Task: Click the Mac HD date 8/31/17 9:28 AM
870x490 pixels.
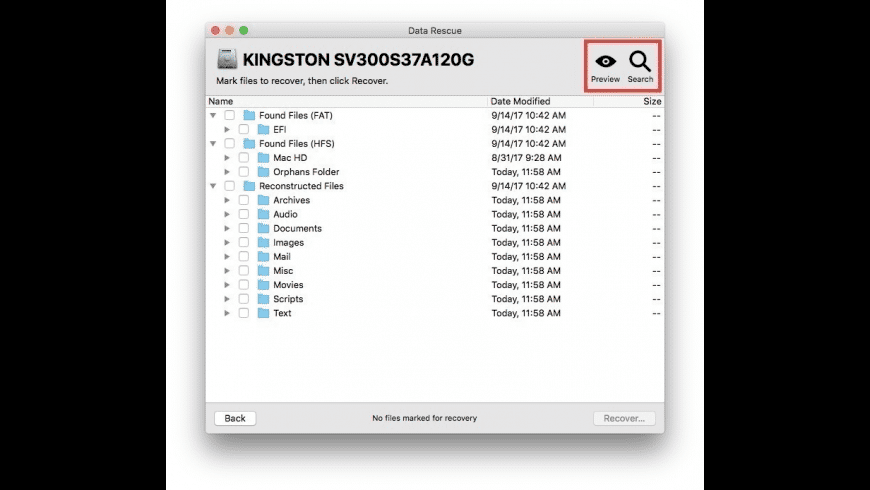Action: (526, 158)
